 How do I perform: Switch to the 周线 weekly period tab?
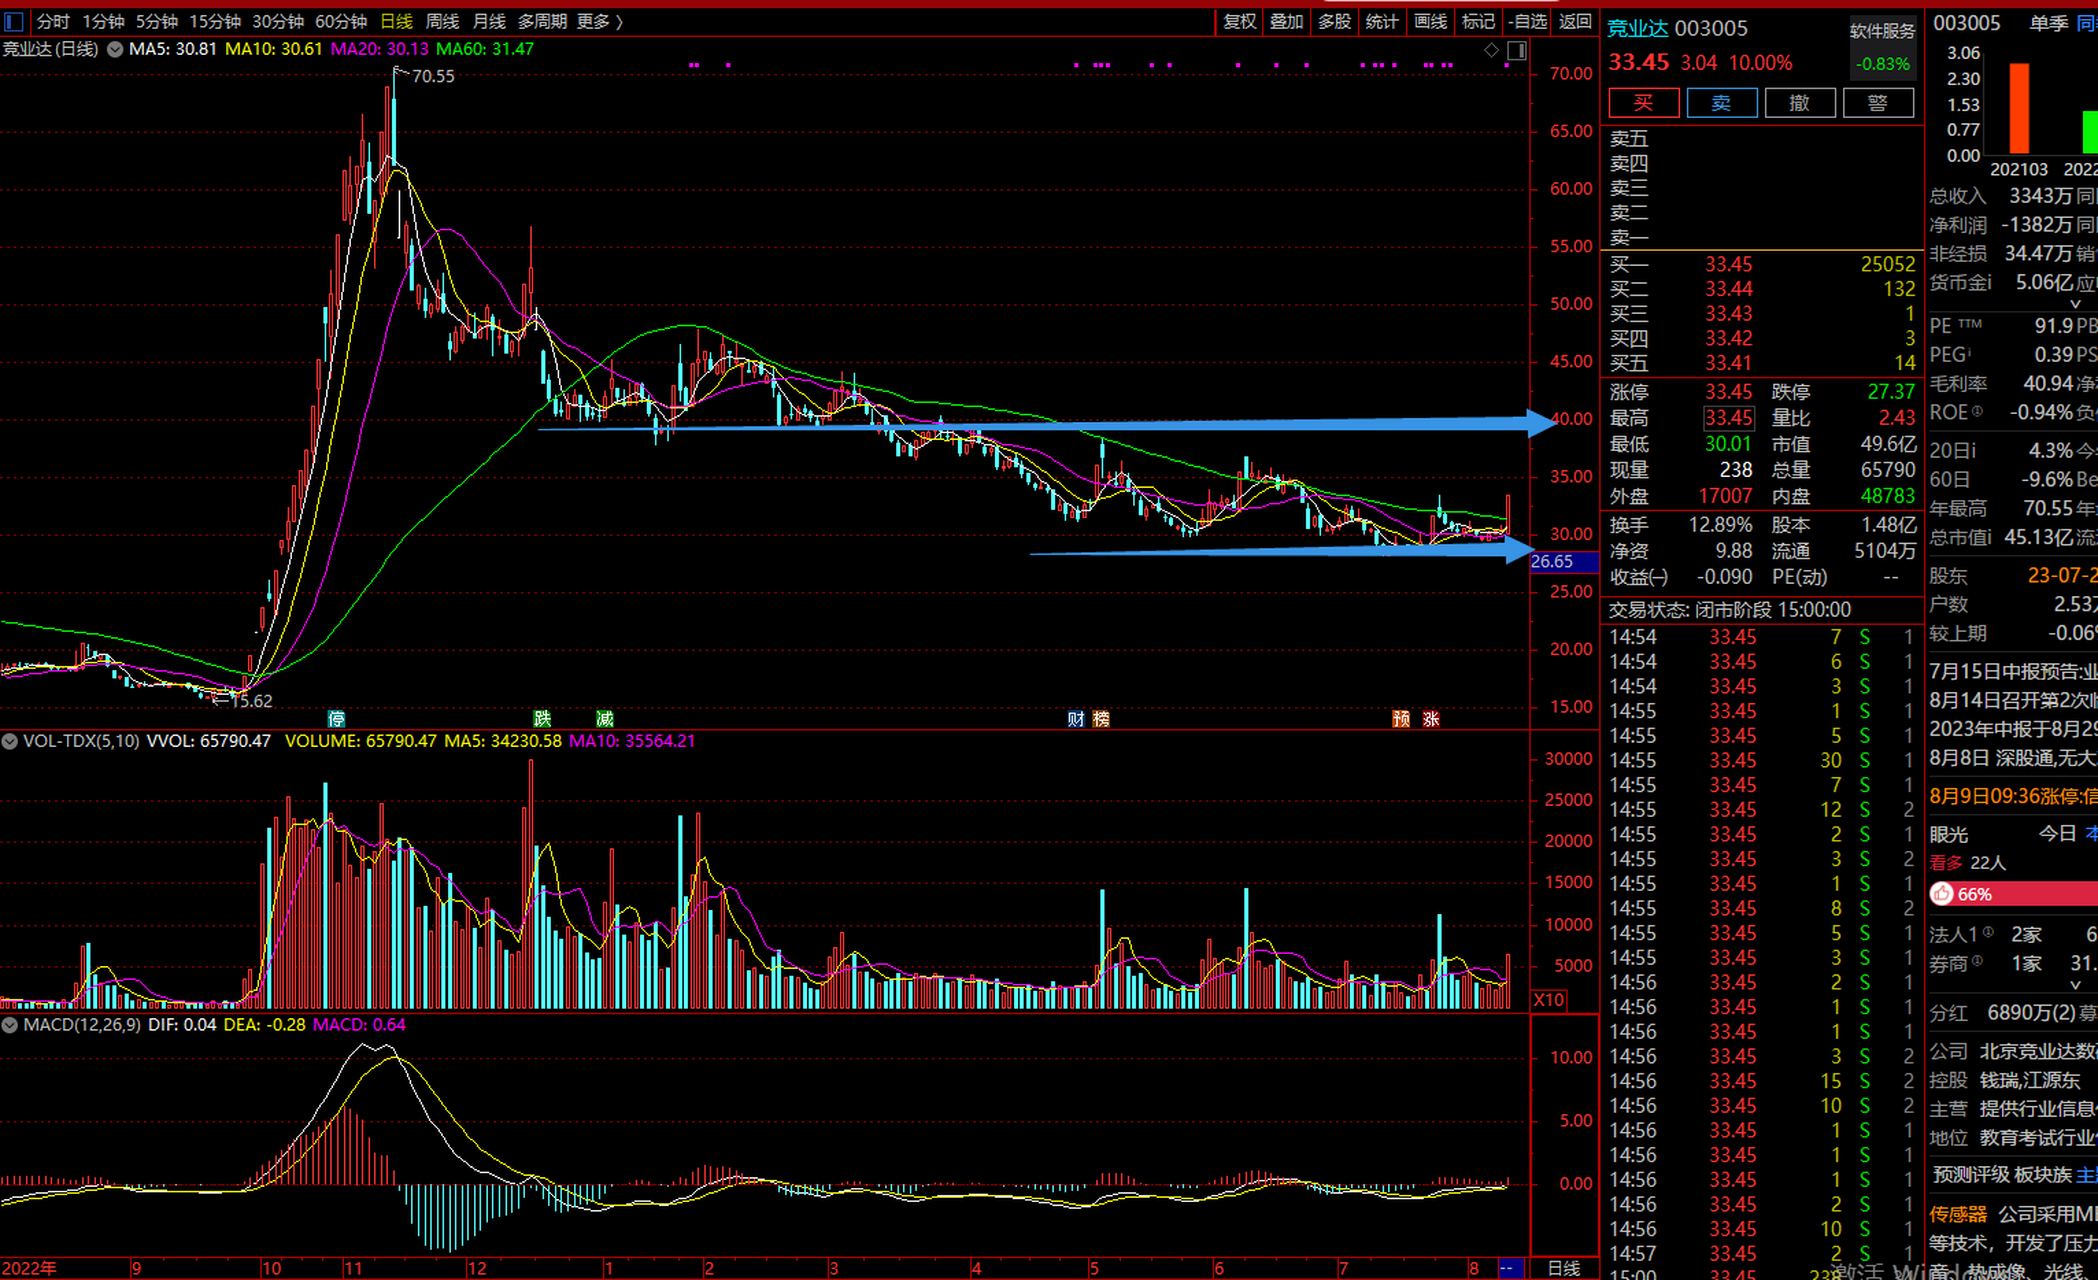coord(442,21)
